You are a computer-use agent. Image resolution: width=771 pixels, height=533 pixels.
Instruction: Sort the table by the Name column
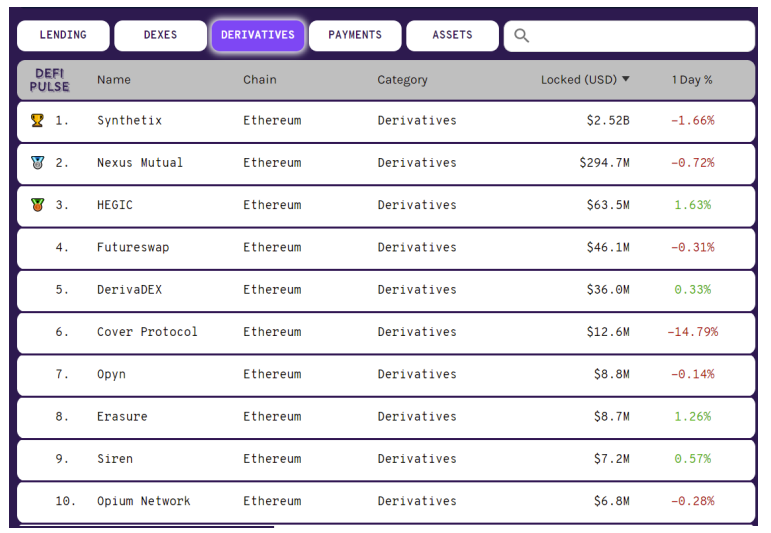(x=114, y=80)
